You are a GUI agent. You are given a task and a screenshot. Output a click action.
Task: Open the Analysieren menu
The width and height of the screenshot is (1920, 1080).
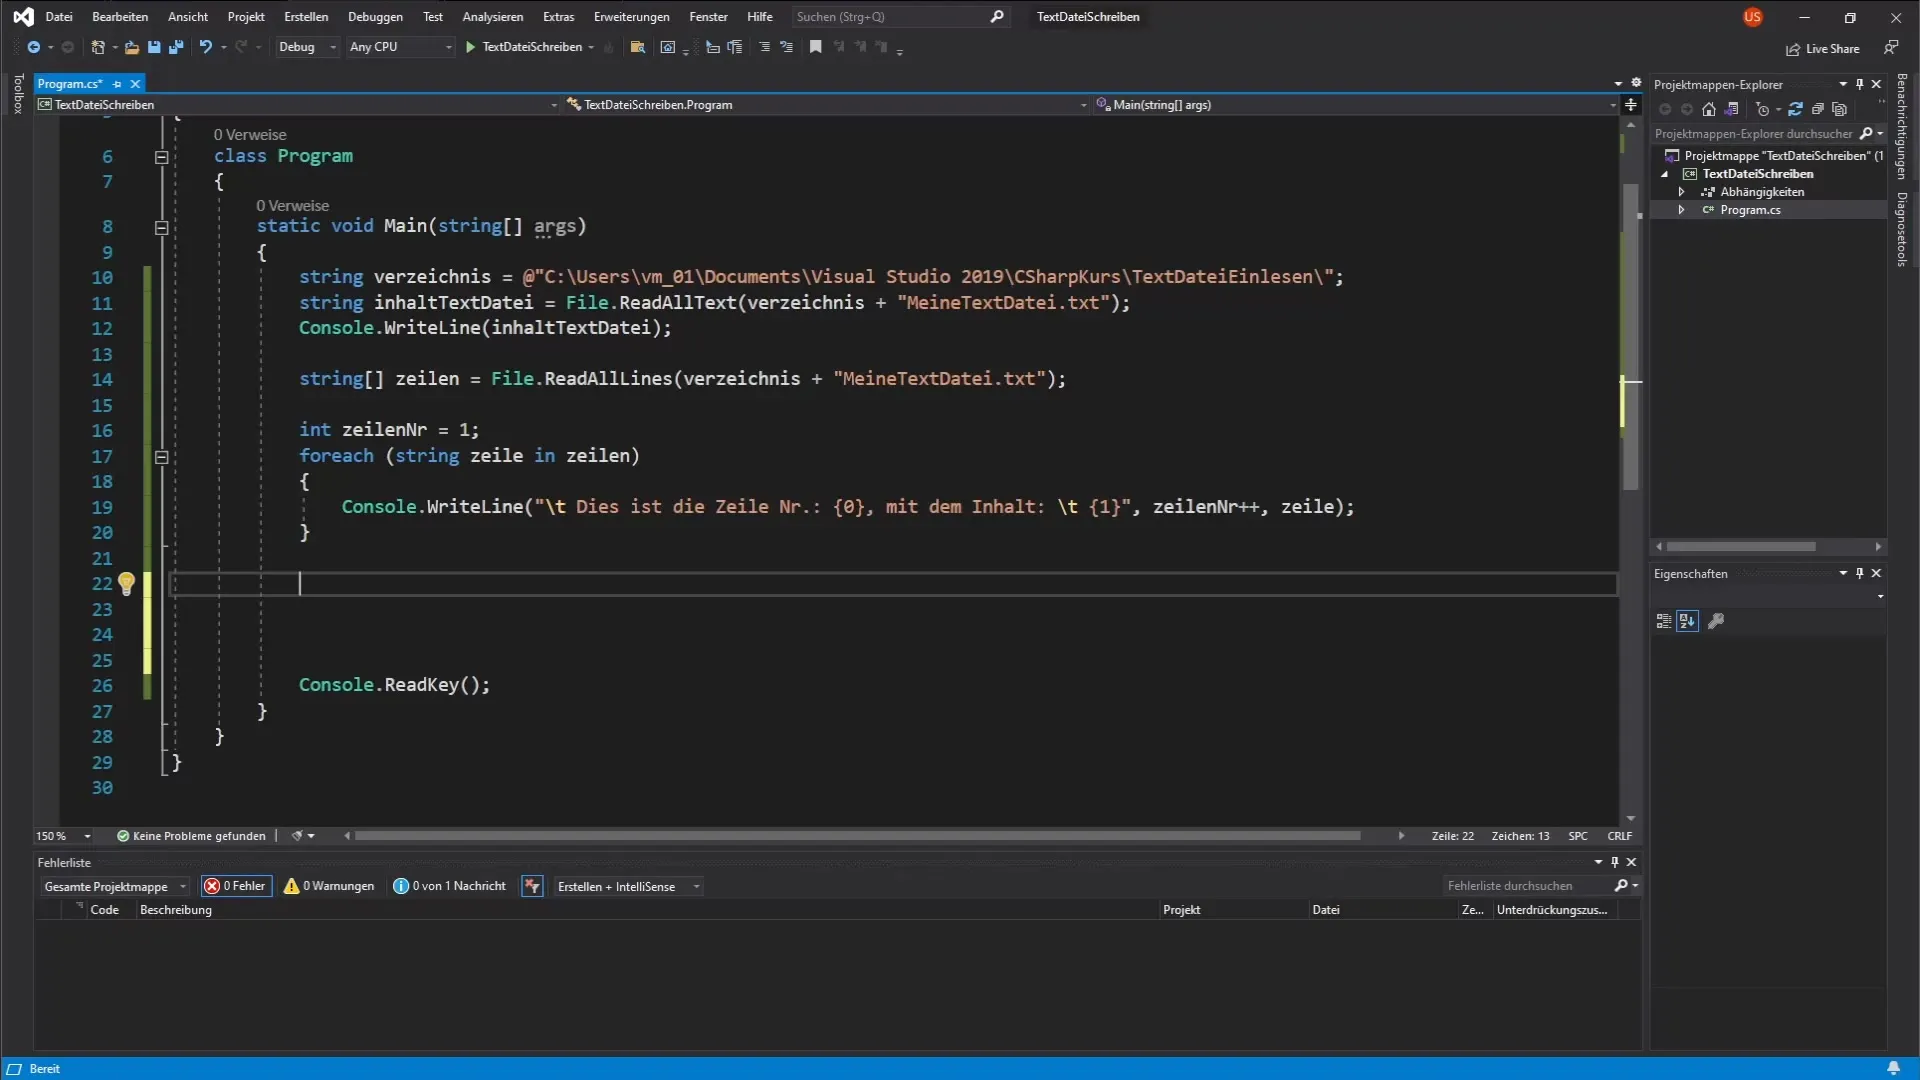(493, 16)
